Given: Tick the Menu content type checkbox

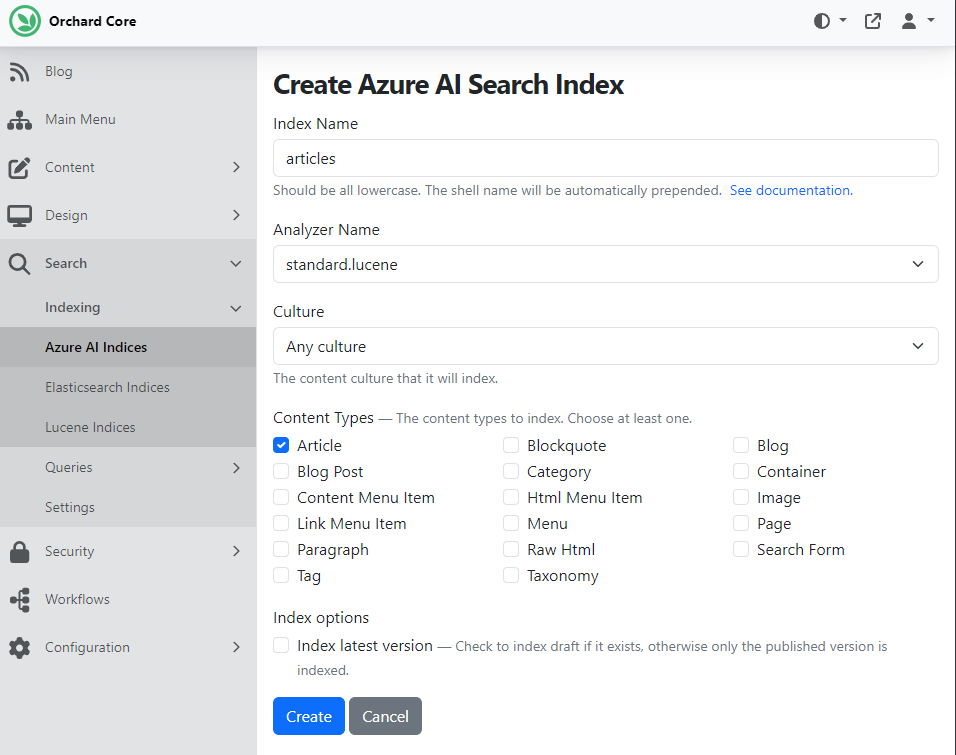Looking at the screenshot, I should click(x=511, y=523).
